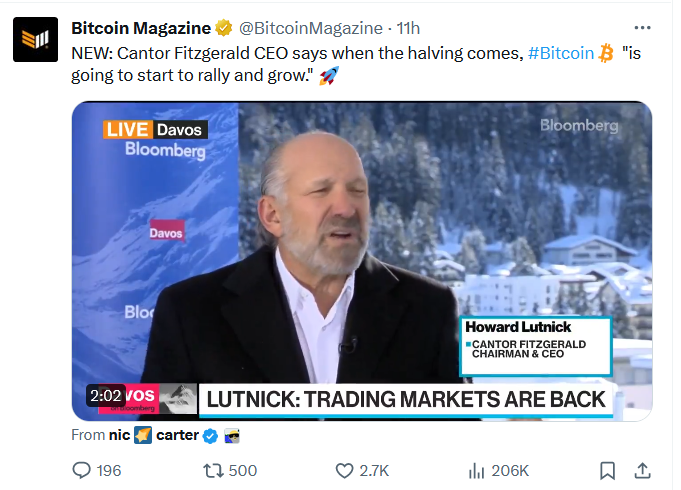This screenshot has height=490, width=681.
Task: Click the orange Bitcoin symbol emoji
Action: tap(604, 52)
